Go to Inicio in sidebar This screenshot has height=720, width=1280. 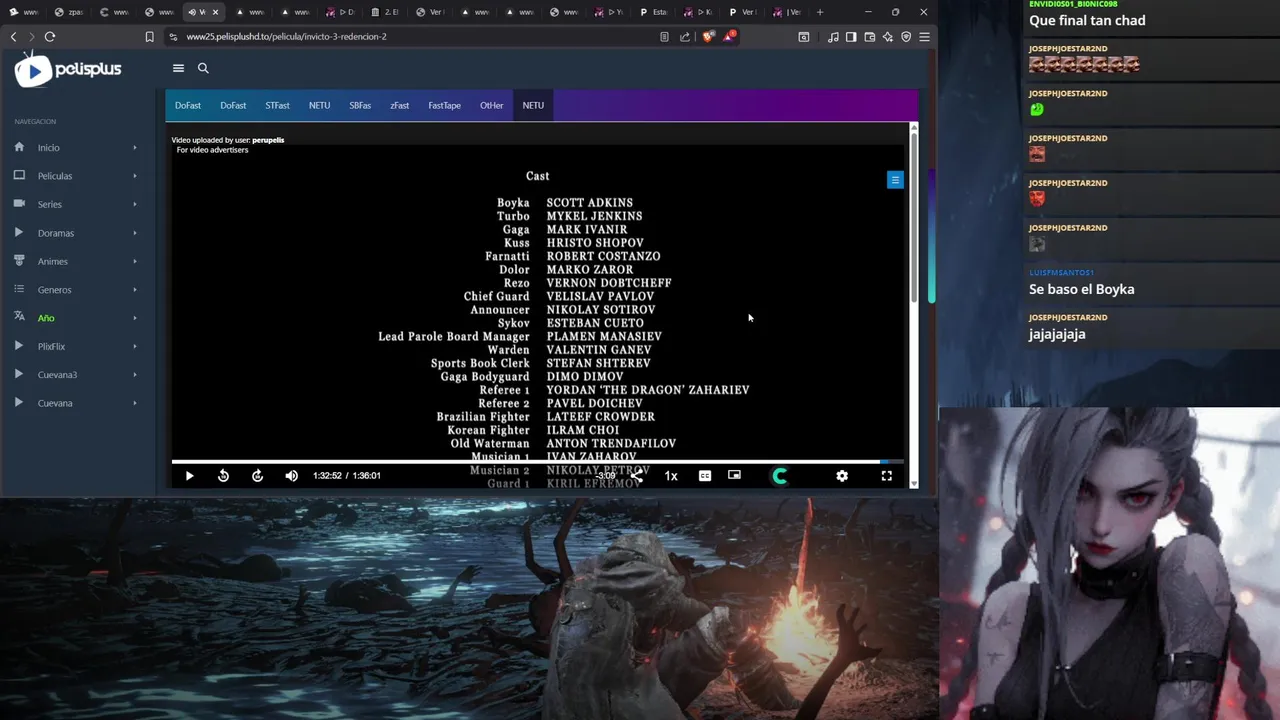[x=49, y=148]
